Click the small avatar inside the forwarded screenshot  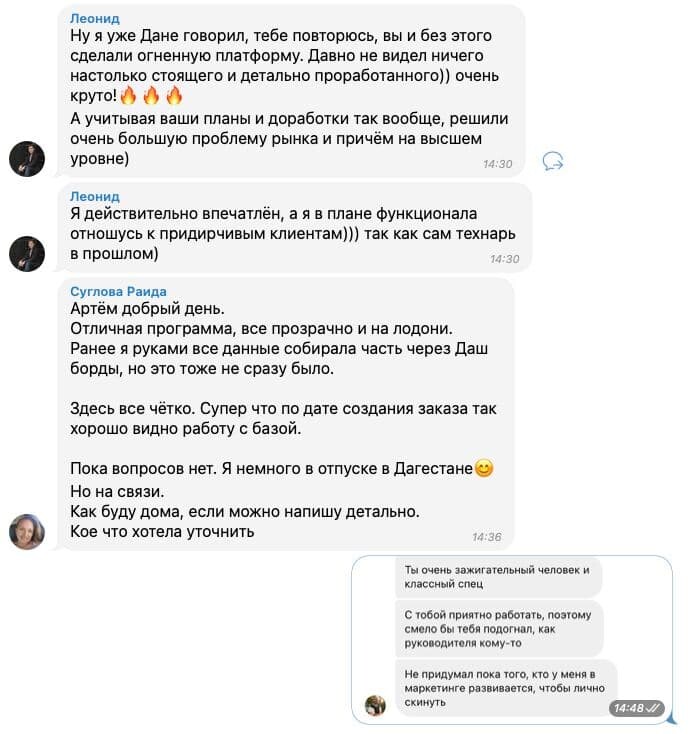pos(375,705)
